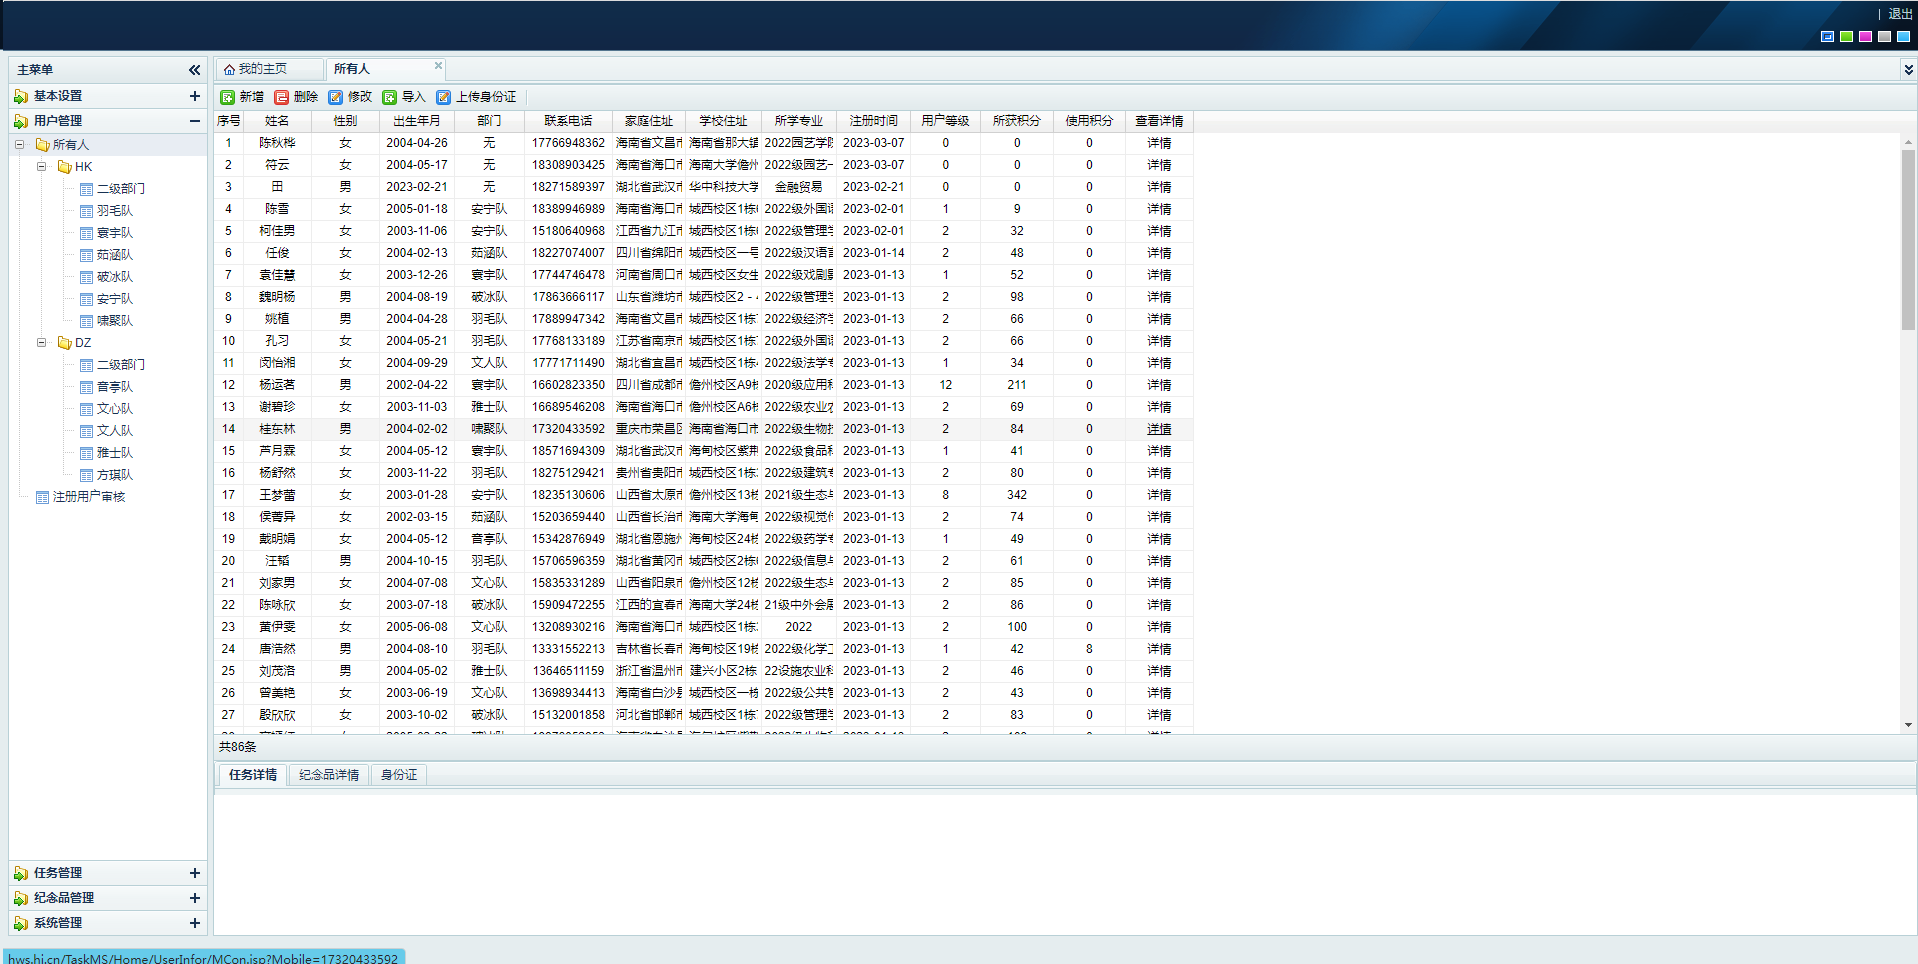Viewport: 1918px width, 964px height.
Task: Open 详情 for 杨运茗 row
Action: click(1159, 385)
